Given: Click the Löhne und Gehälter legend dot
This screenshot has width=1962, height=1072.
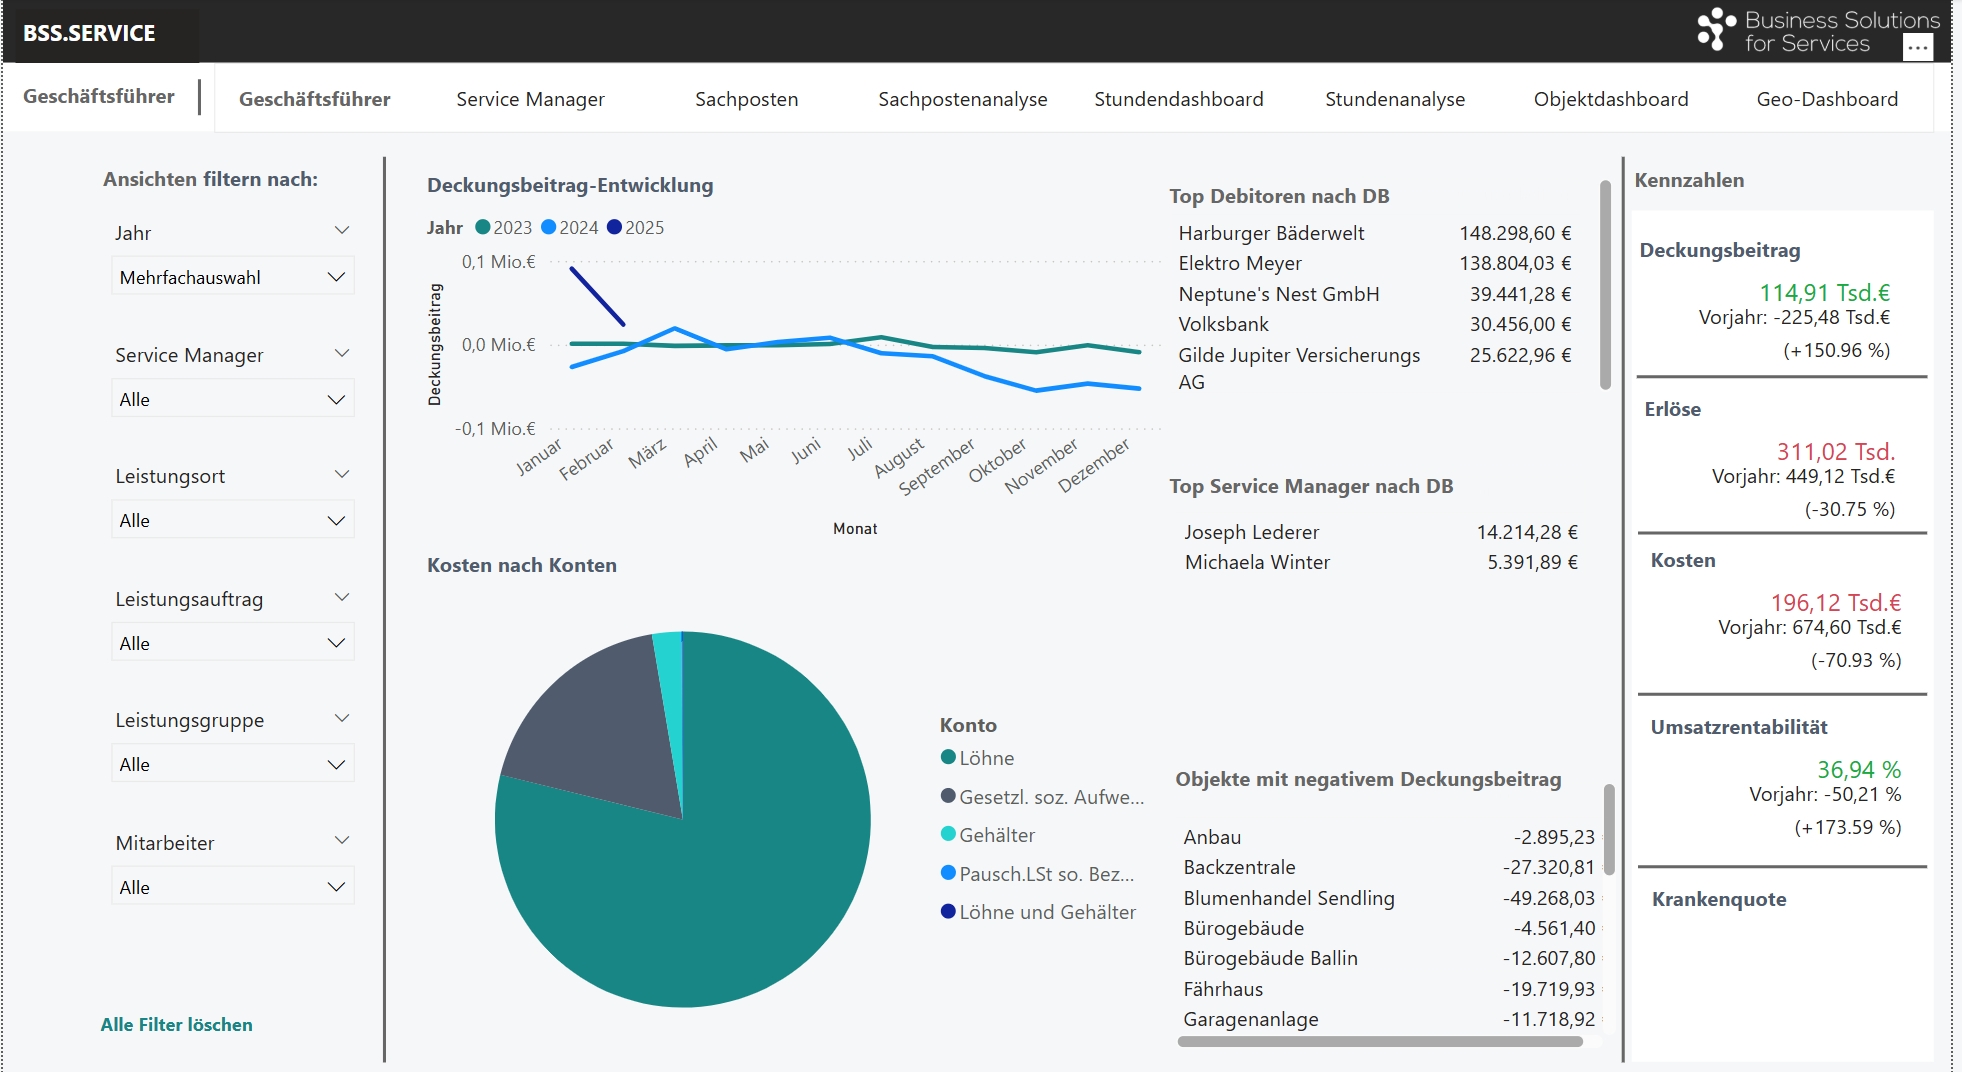Looking at the screenshot, I should point(948,911).
